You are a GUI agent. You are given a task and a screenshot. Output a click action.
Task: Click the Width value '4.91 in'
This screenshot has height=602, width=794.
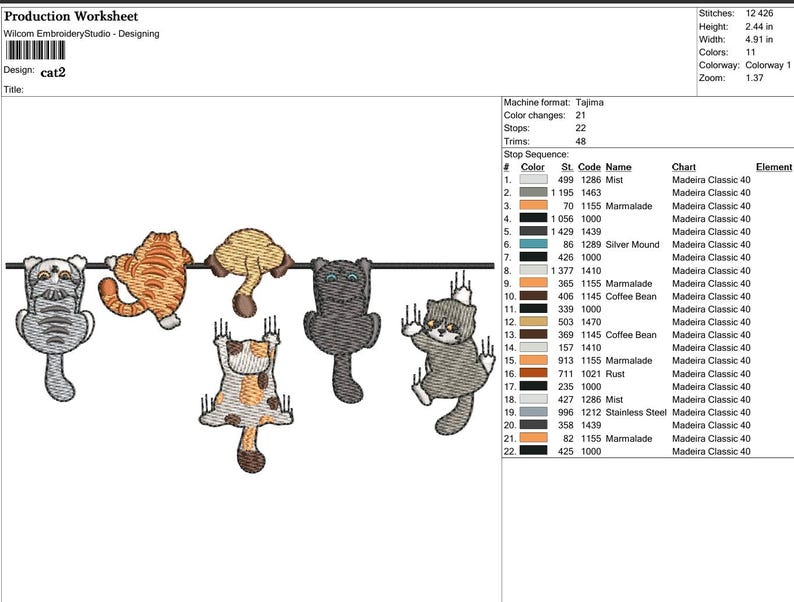[759, 39]
